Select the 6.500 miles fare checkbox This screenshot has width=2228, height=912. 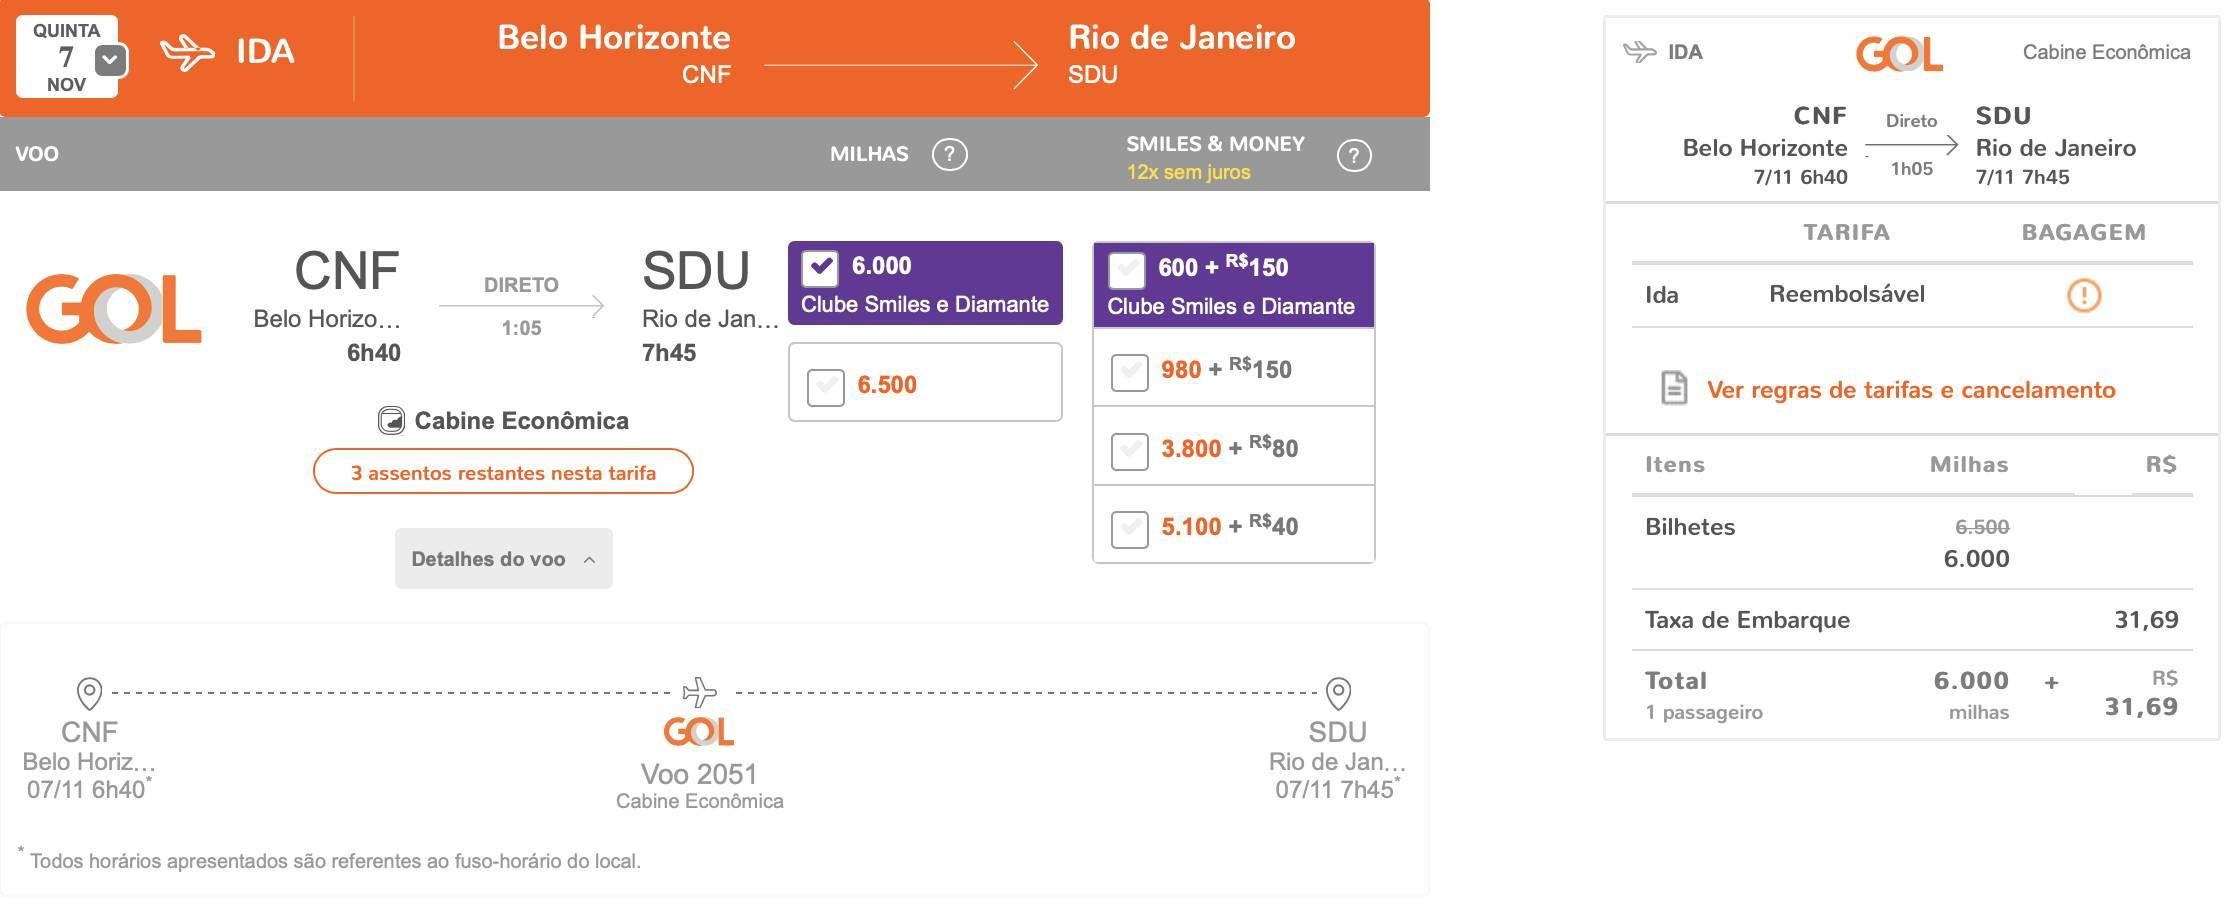826,388
